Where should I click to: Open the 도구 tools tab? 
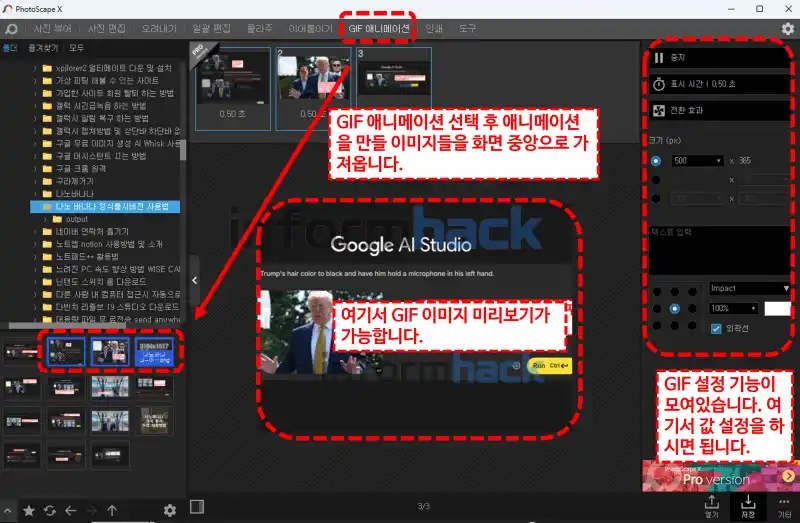point(467,29)
